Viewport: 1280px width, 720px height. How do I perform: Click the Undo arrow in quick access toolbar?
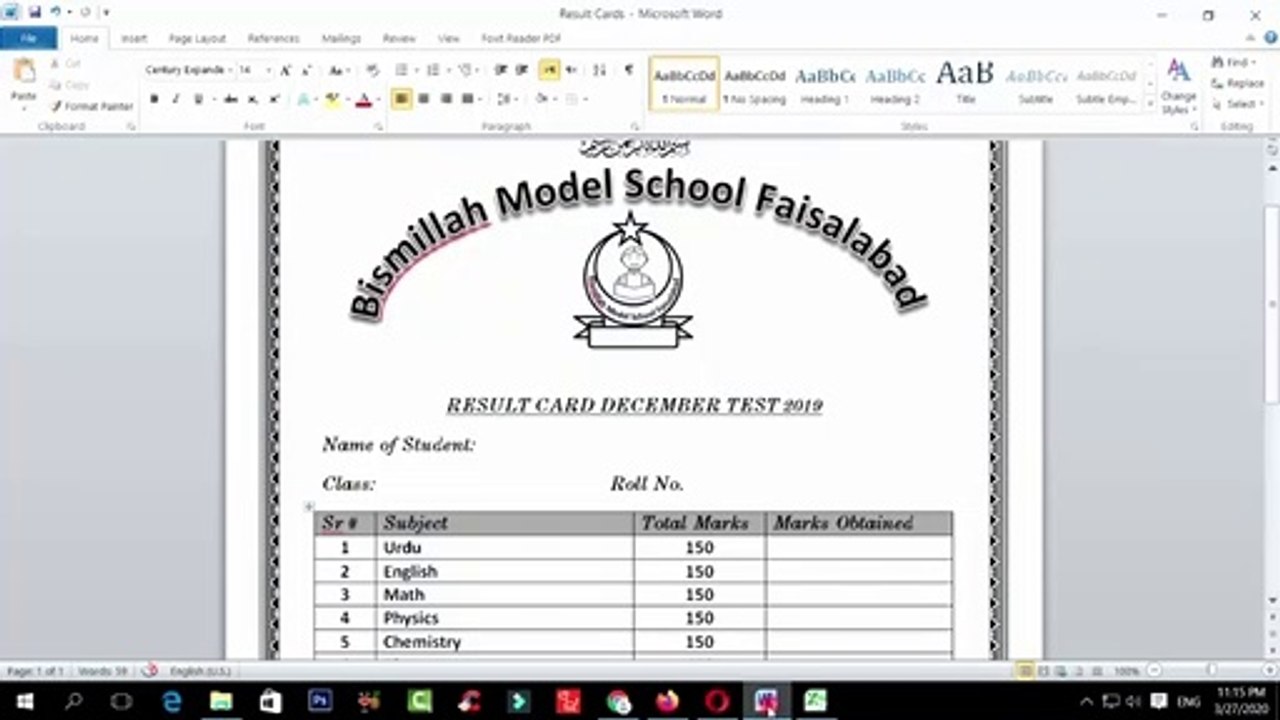pos(55,12)
